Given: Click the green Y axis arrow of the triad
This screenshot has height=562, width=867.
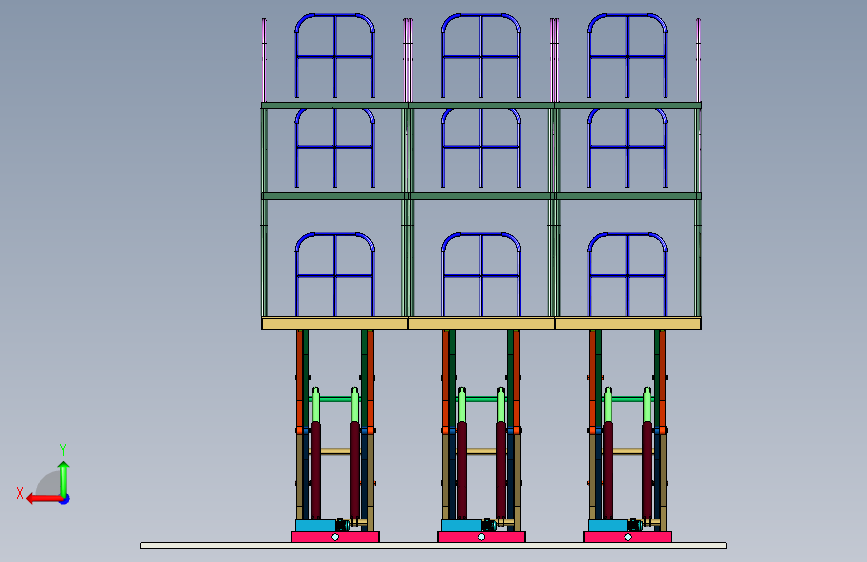Looking at the screenshot, I should (64, 479).
